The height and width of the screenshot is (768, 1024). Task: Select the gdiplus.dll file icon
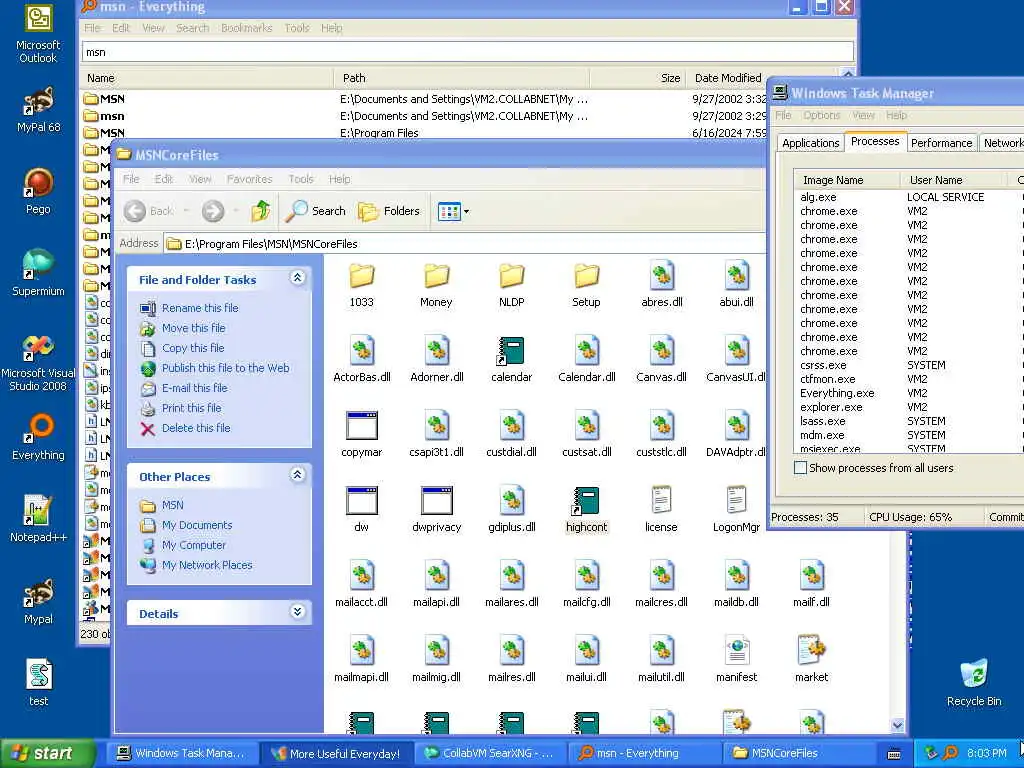click(511, 511)
